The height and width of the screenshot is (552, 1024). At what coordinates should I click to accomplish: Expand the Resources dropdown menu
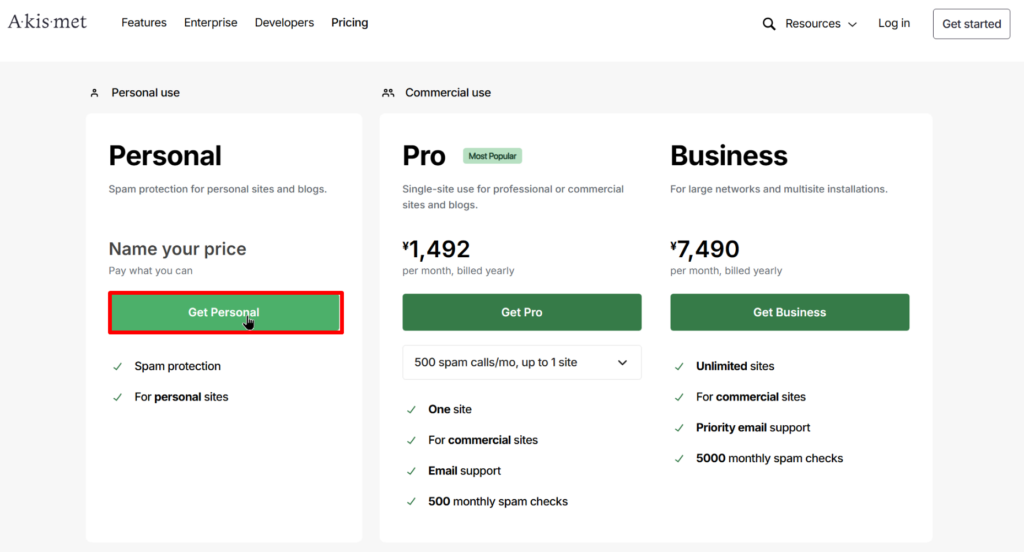coord(820,24)
